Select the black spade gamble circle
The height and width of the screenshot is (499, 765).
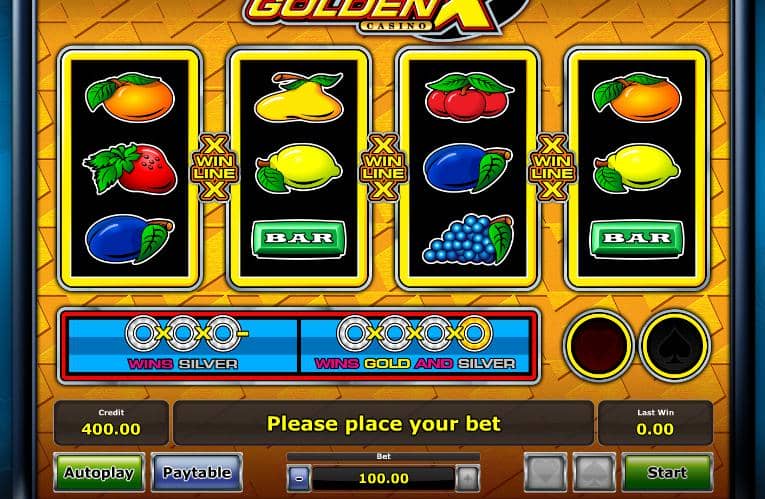[x=675, y=345]
